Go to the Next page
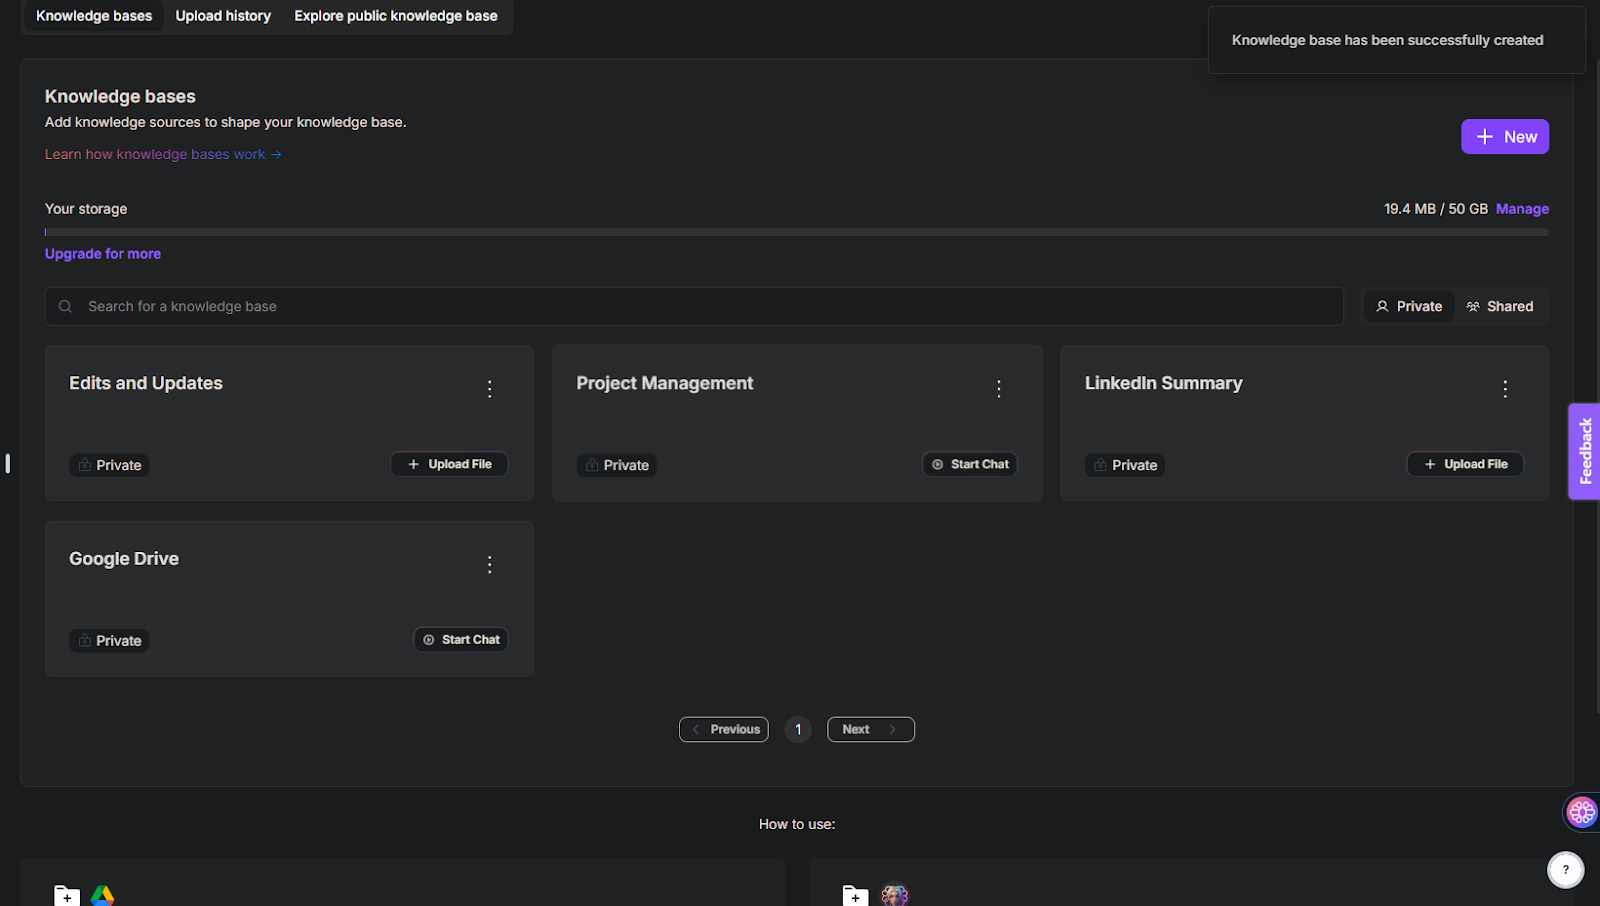Image resolution: width=1600 pixels, height=906 pixels. click(871, 729)
